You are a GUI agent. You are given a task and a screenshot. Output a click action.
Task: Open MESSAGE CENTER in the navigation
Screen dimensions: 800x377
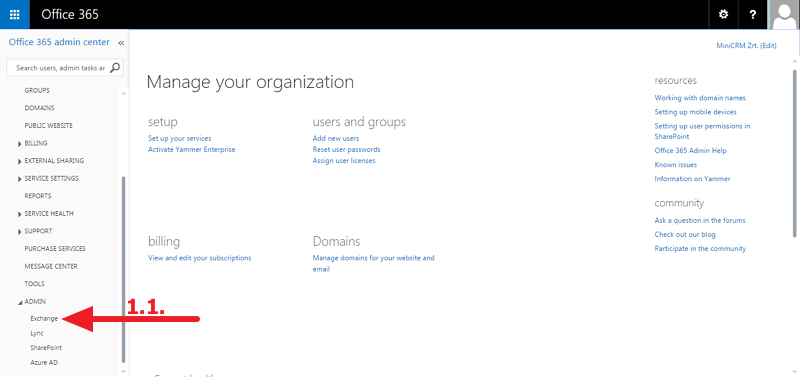click(51, 266)
